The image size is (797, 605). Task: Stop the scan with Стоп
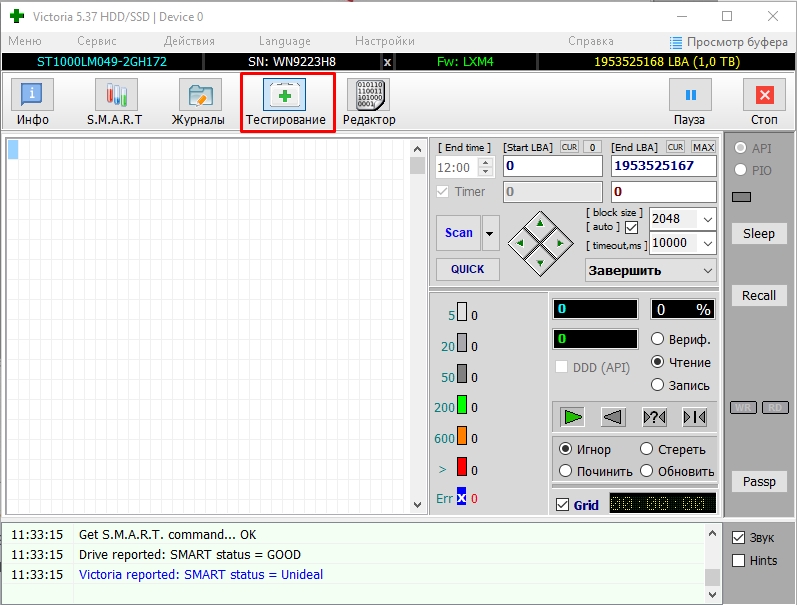(x=764, y=101)
